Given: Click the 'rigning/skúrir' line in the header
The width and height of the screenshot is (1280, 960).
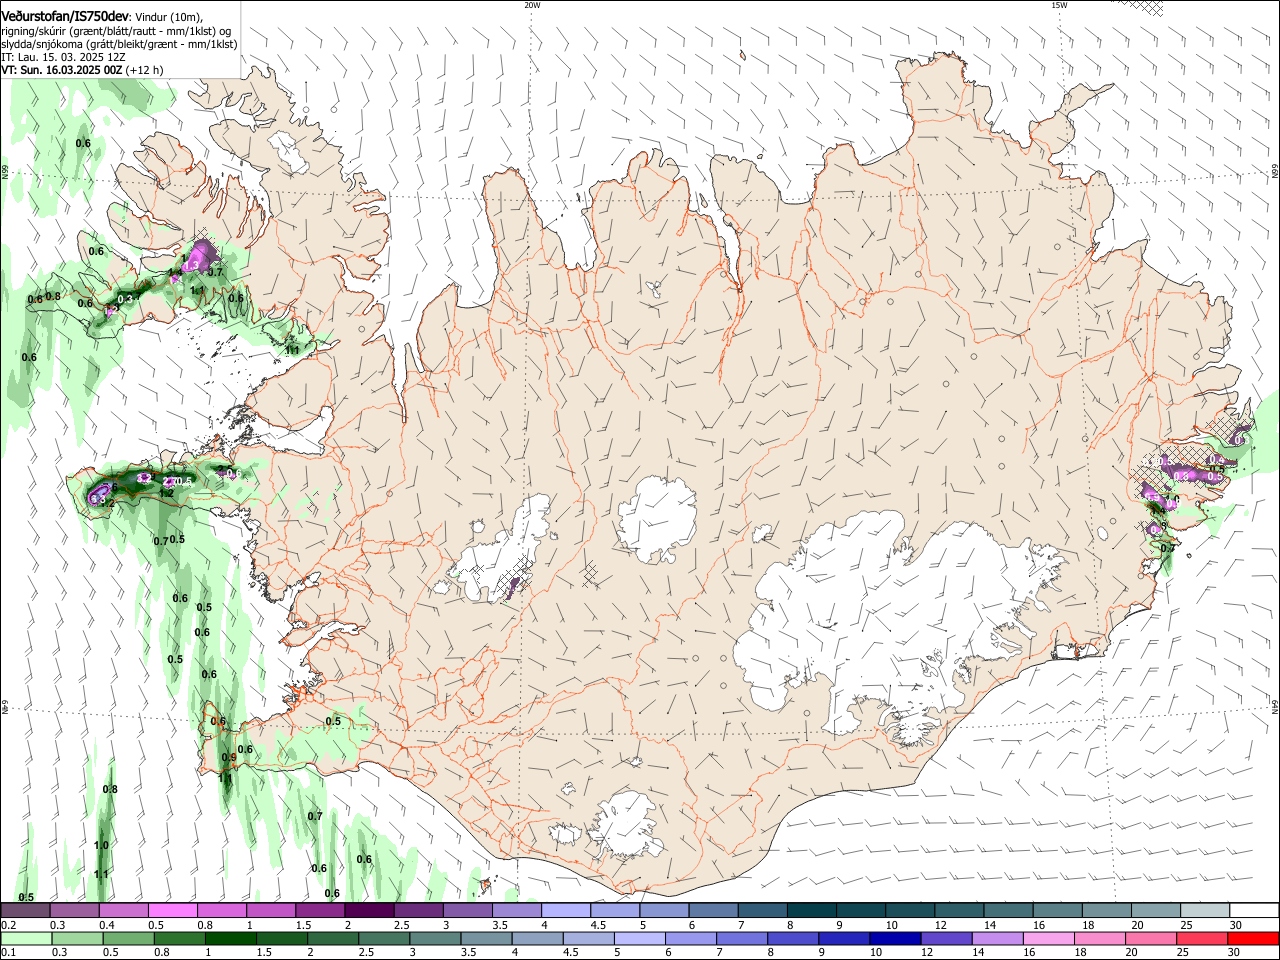Looking at the screenshot, I should tap(116, 31).
